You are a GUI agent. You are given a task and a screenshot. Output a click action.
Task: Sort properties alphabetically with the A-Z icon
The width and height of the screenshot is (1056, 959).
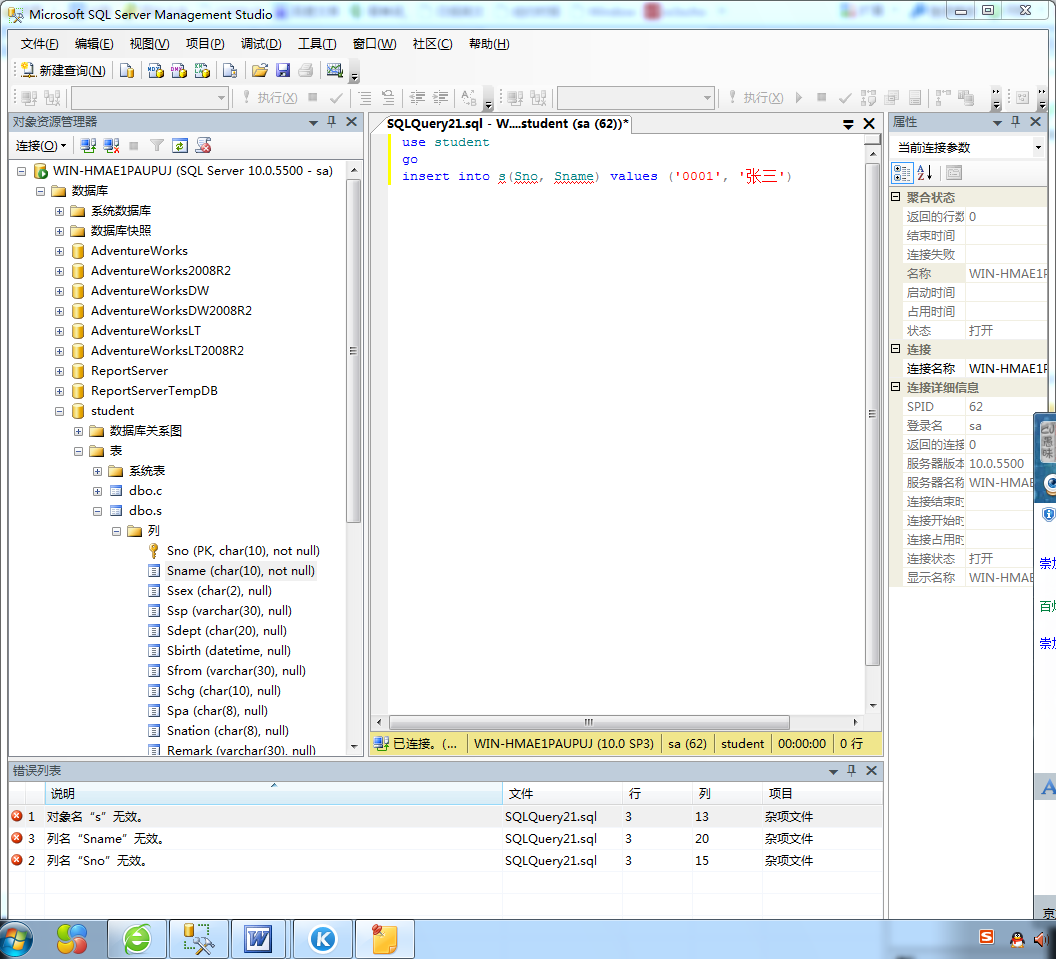click(925, 173)
